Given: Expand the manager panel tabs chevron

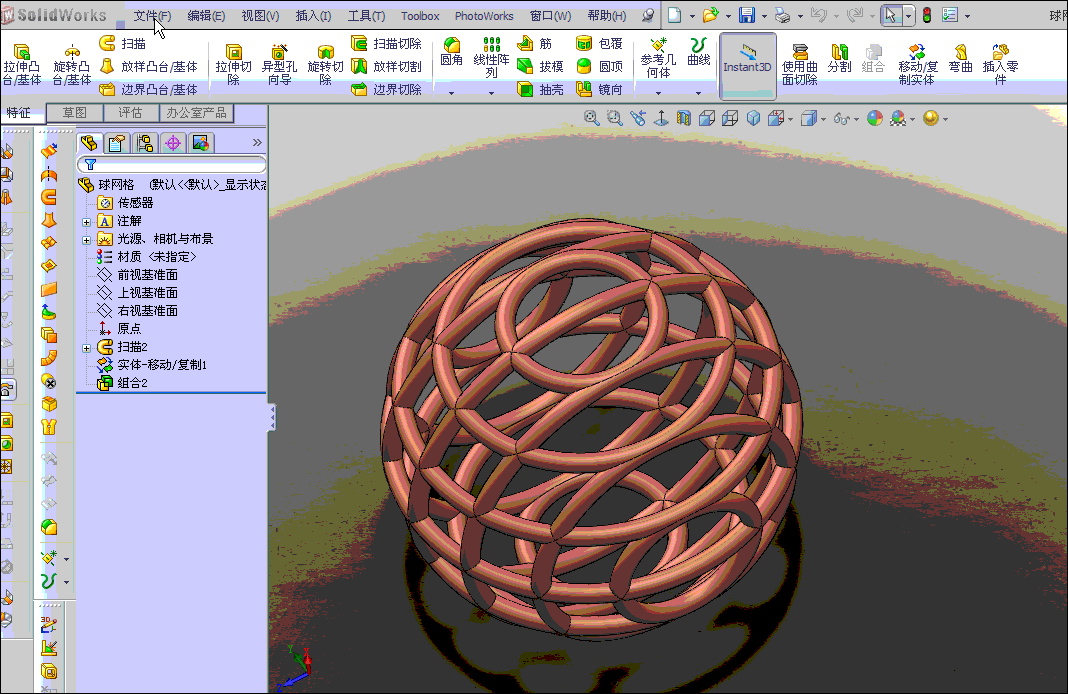Looking at the screenshot, I should coord(257,142).
